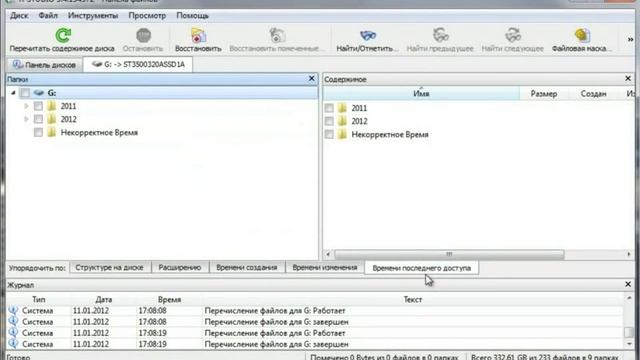Viewport: 640px width, 360px height.
Task: Click the Восстановить помеченные icon
Action: coord(277,35)
